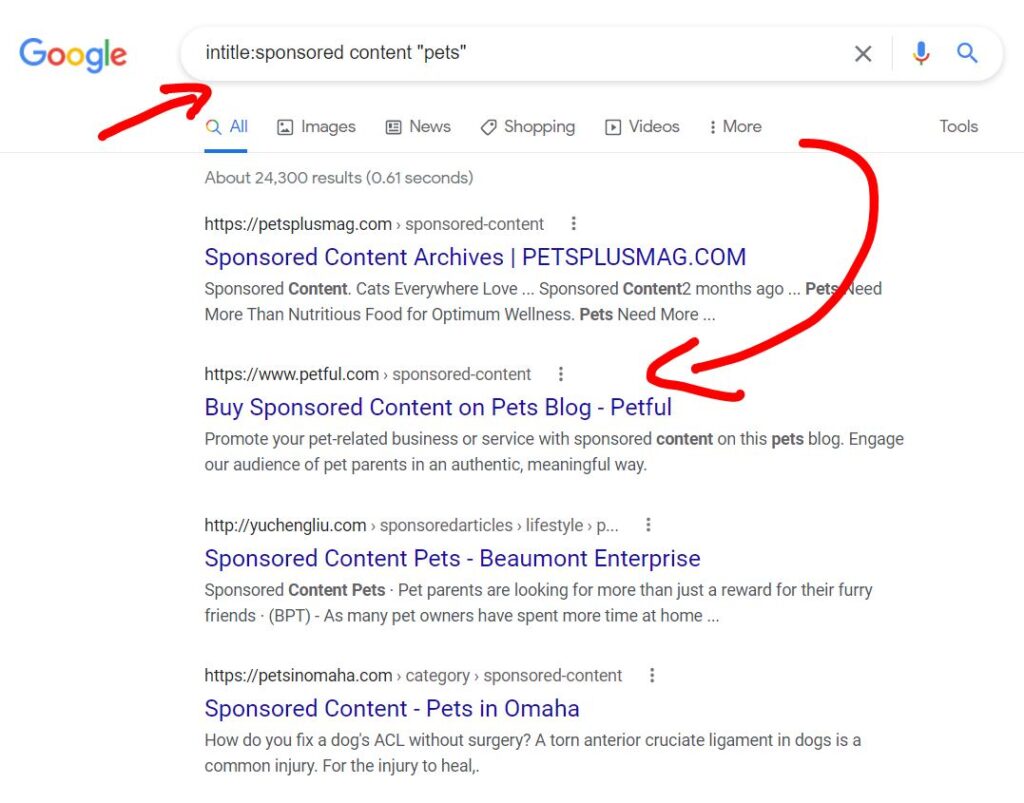
Task: Switch to the News tab
Action: tap(418, 127)
